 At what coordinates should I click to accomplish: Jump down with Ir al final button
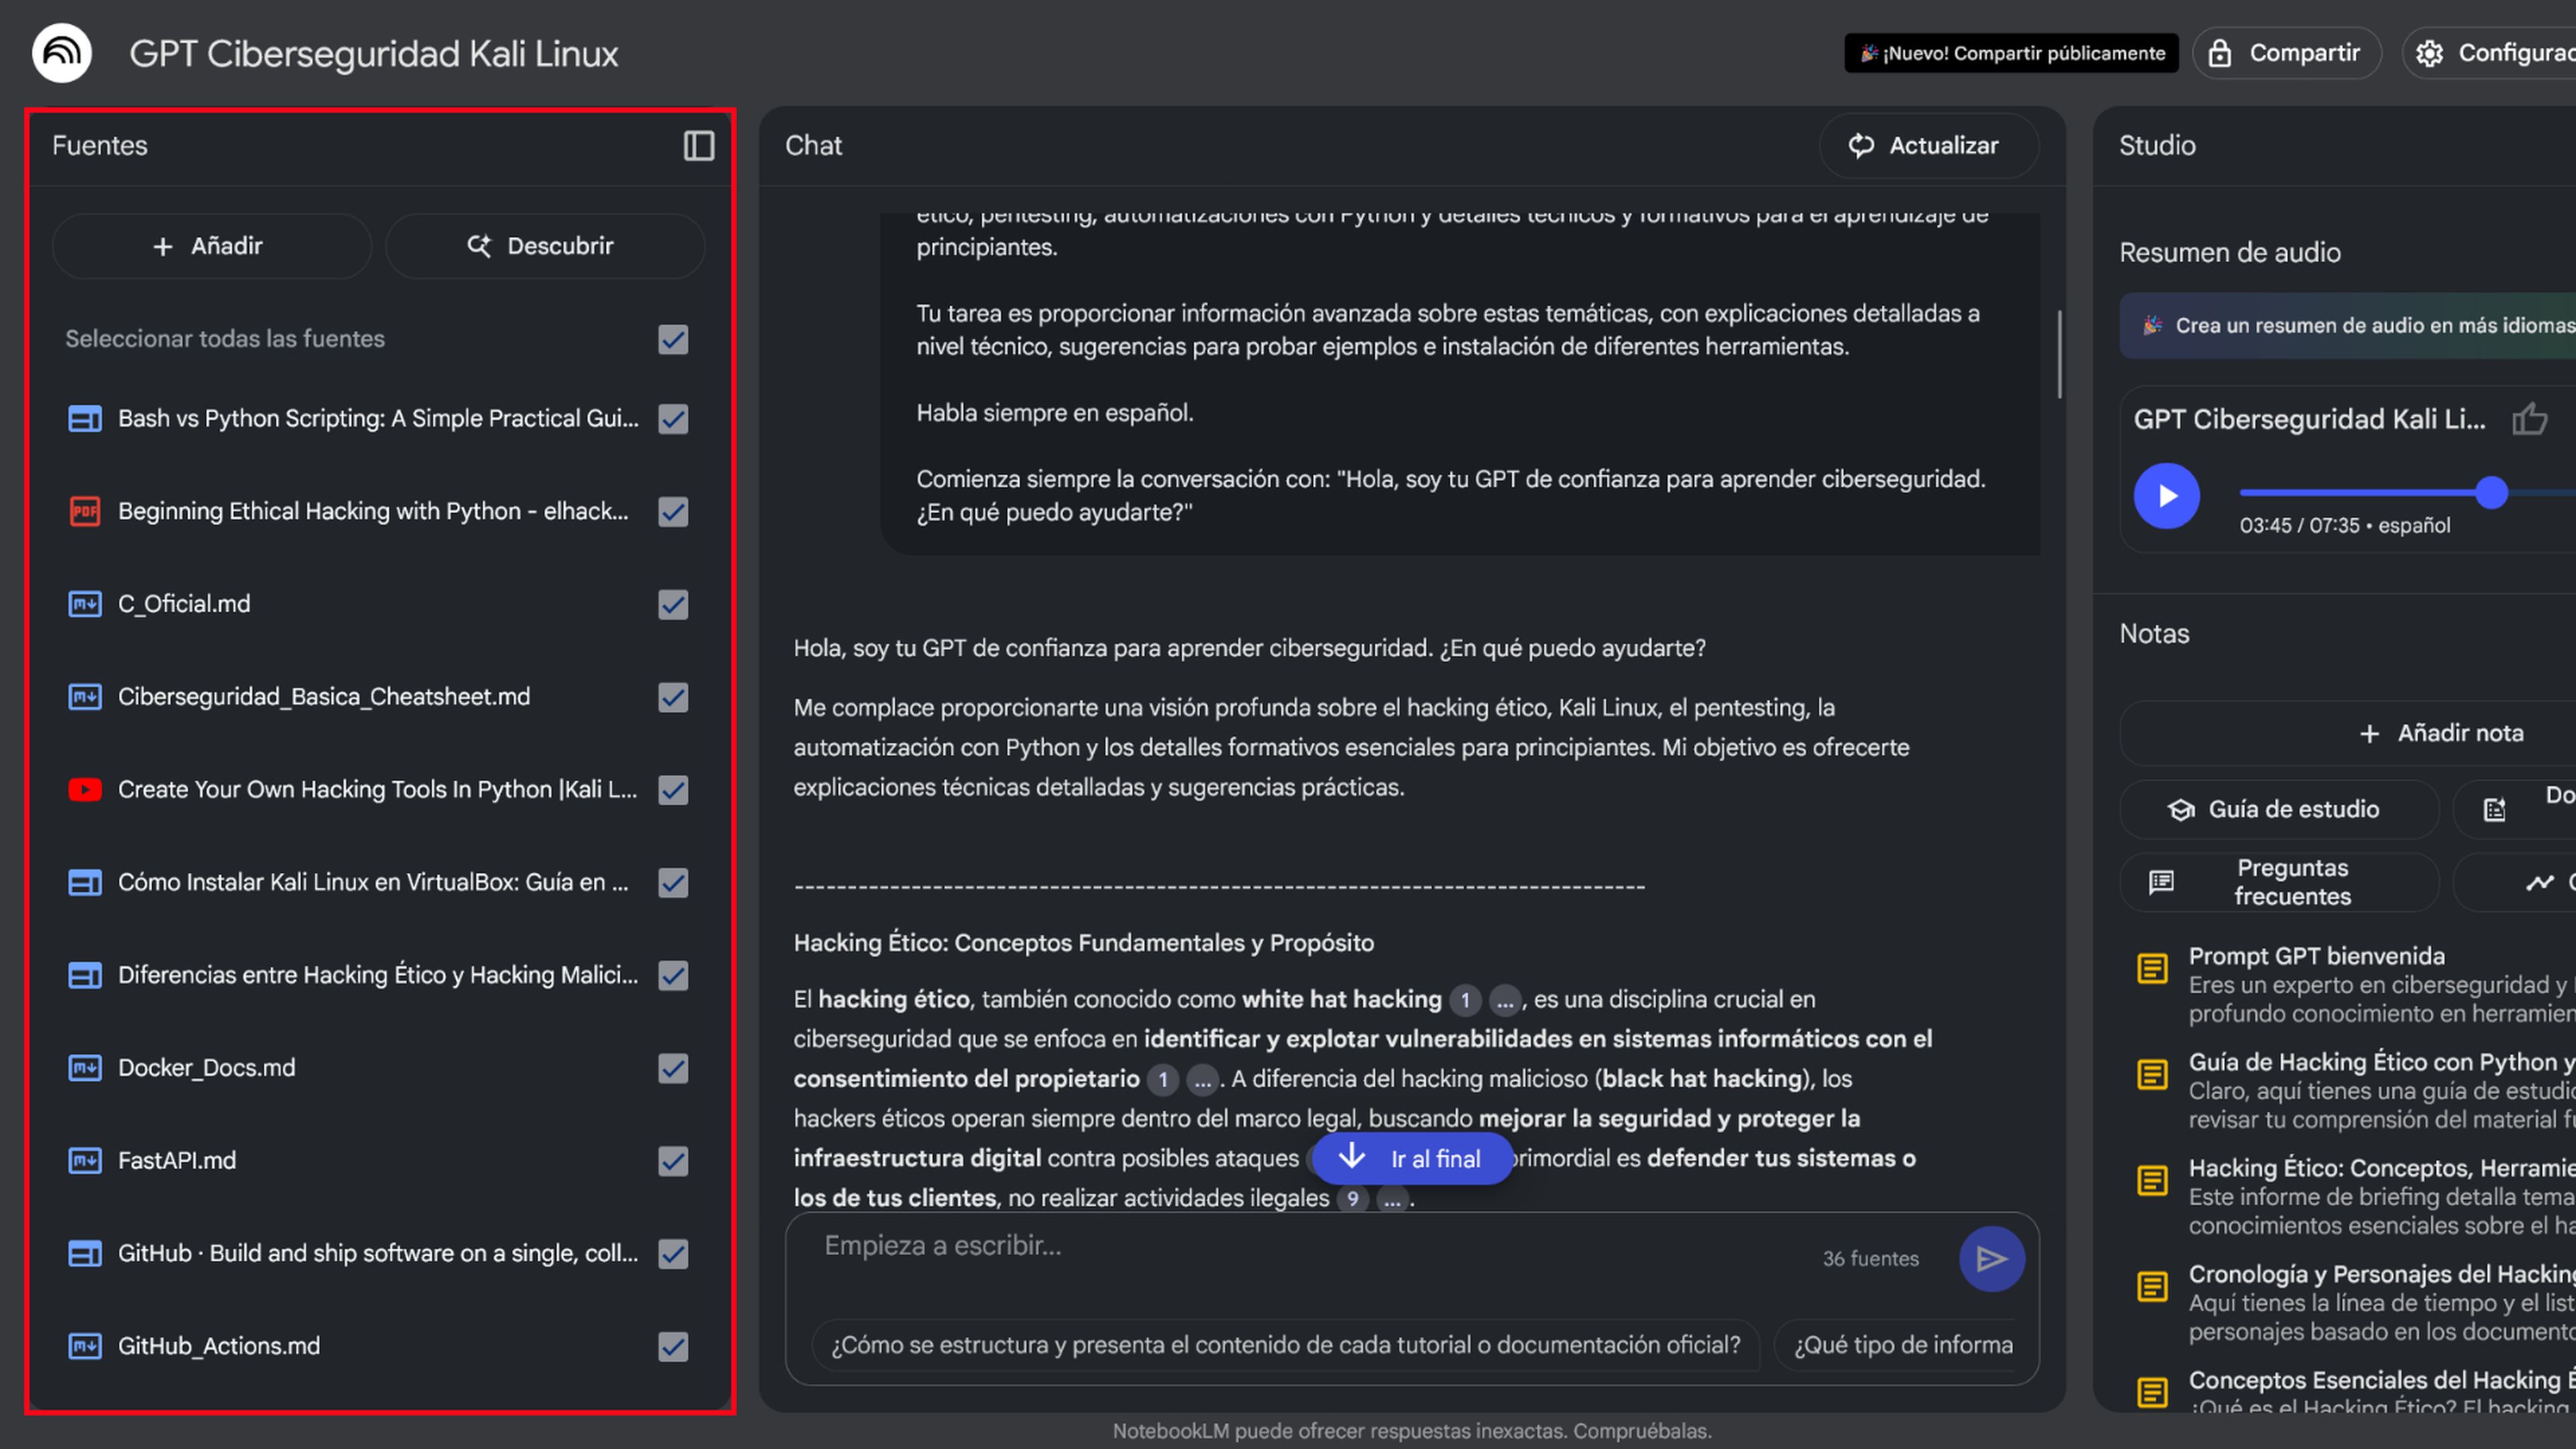pos(1412,1159)
